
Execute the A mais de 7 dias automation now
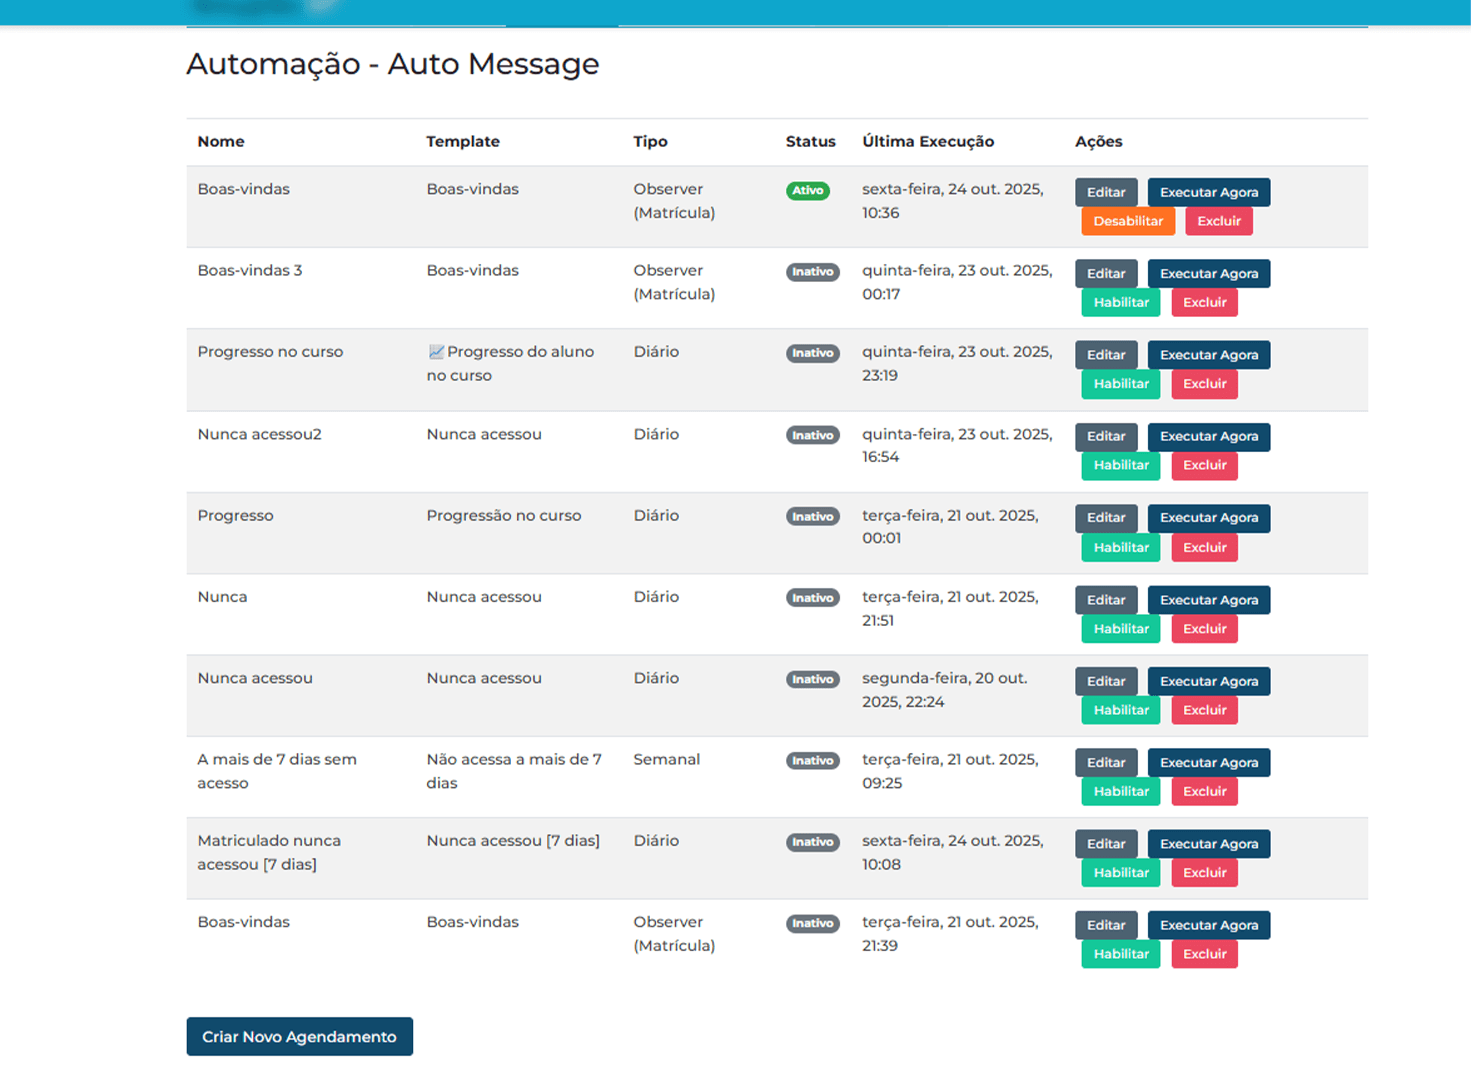point(1208,762)
